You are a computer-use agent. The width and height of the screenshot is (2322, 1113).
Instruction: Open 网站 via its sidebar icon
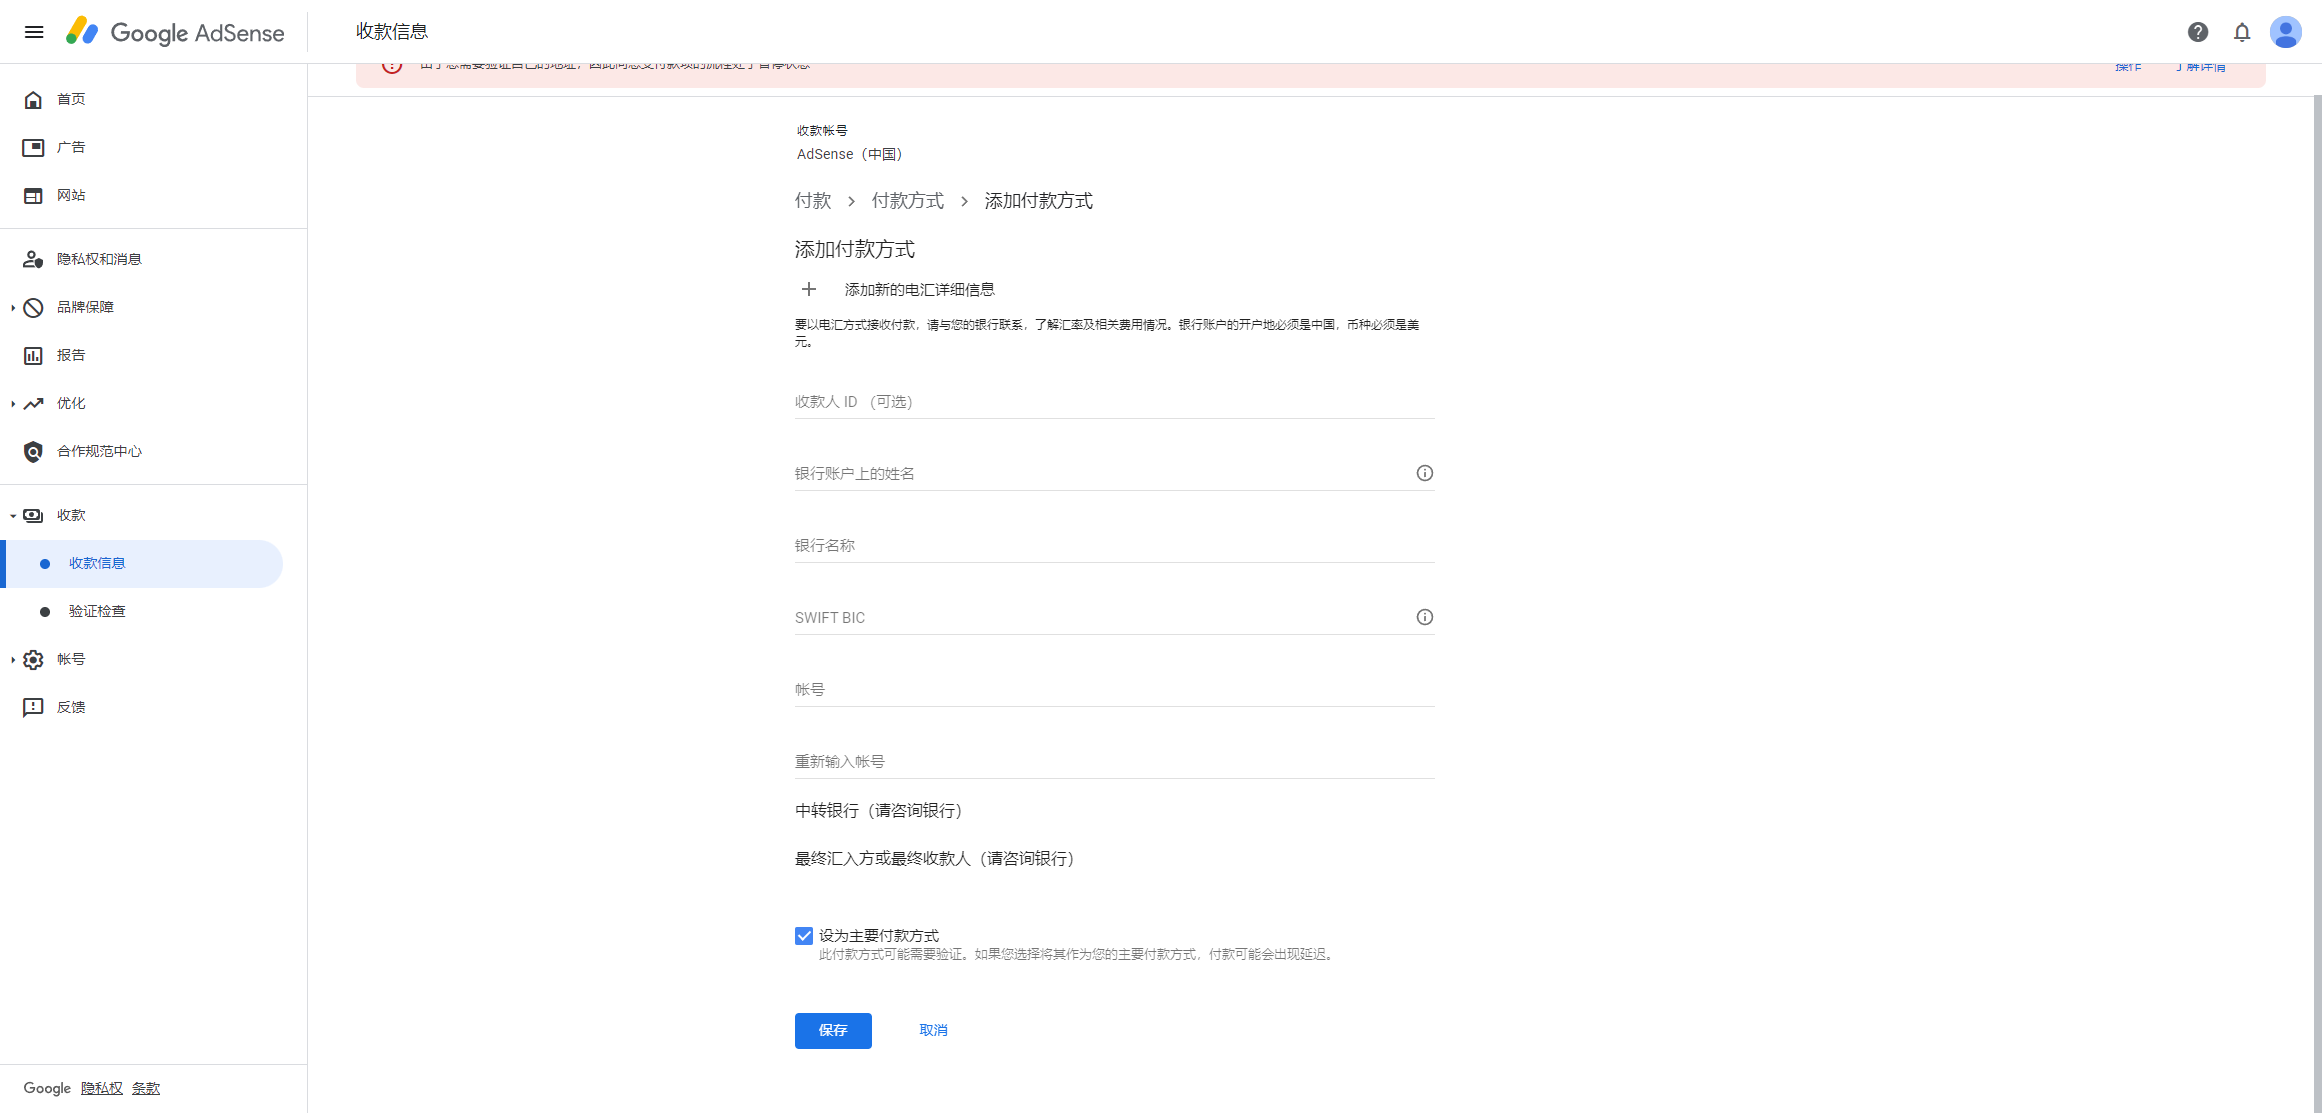click(32, 195)
